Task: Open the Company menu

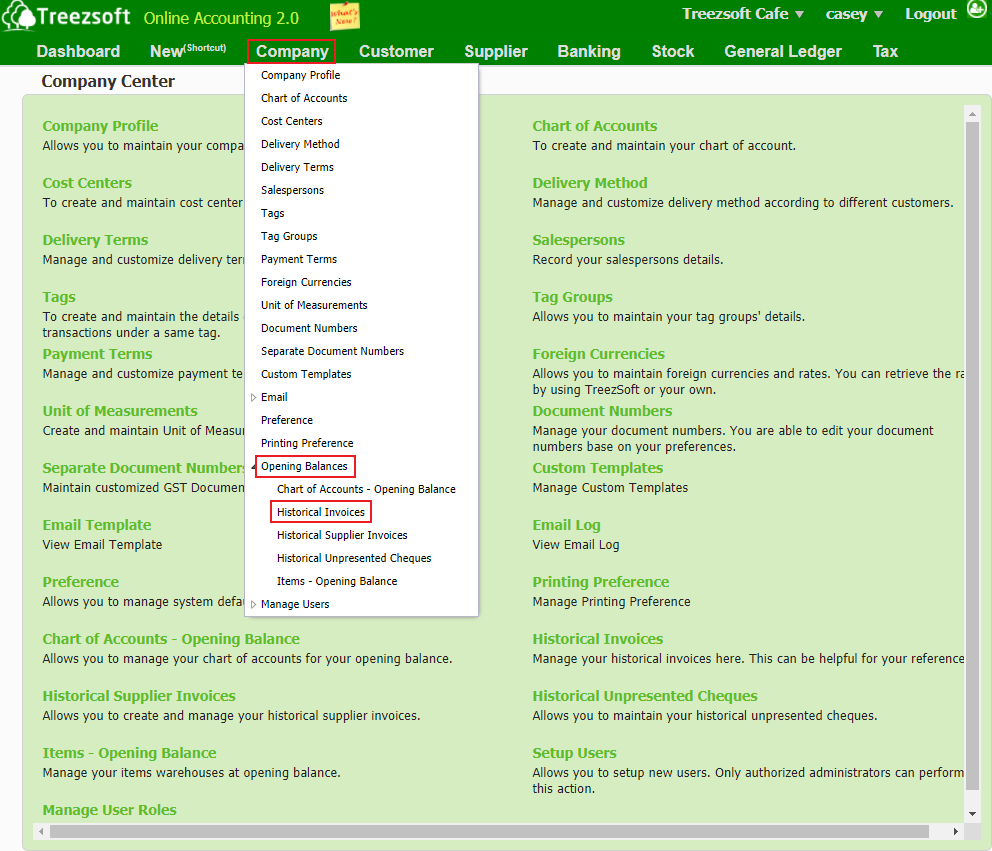Action: point(292,51)
